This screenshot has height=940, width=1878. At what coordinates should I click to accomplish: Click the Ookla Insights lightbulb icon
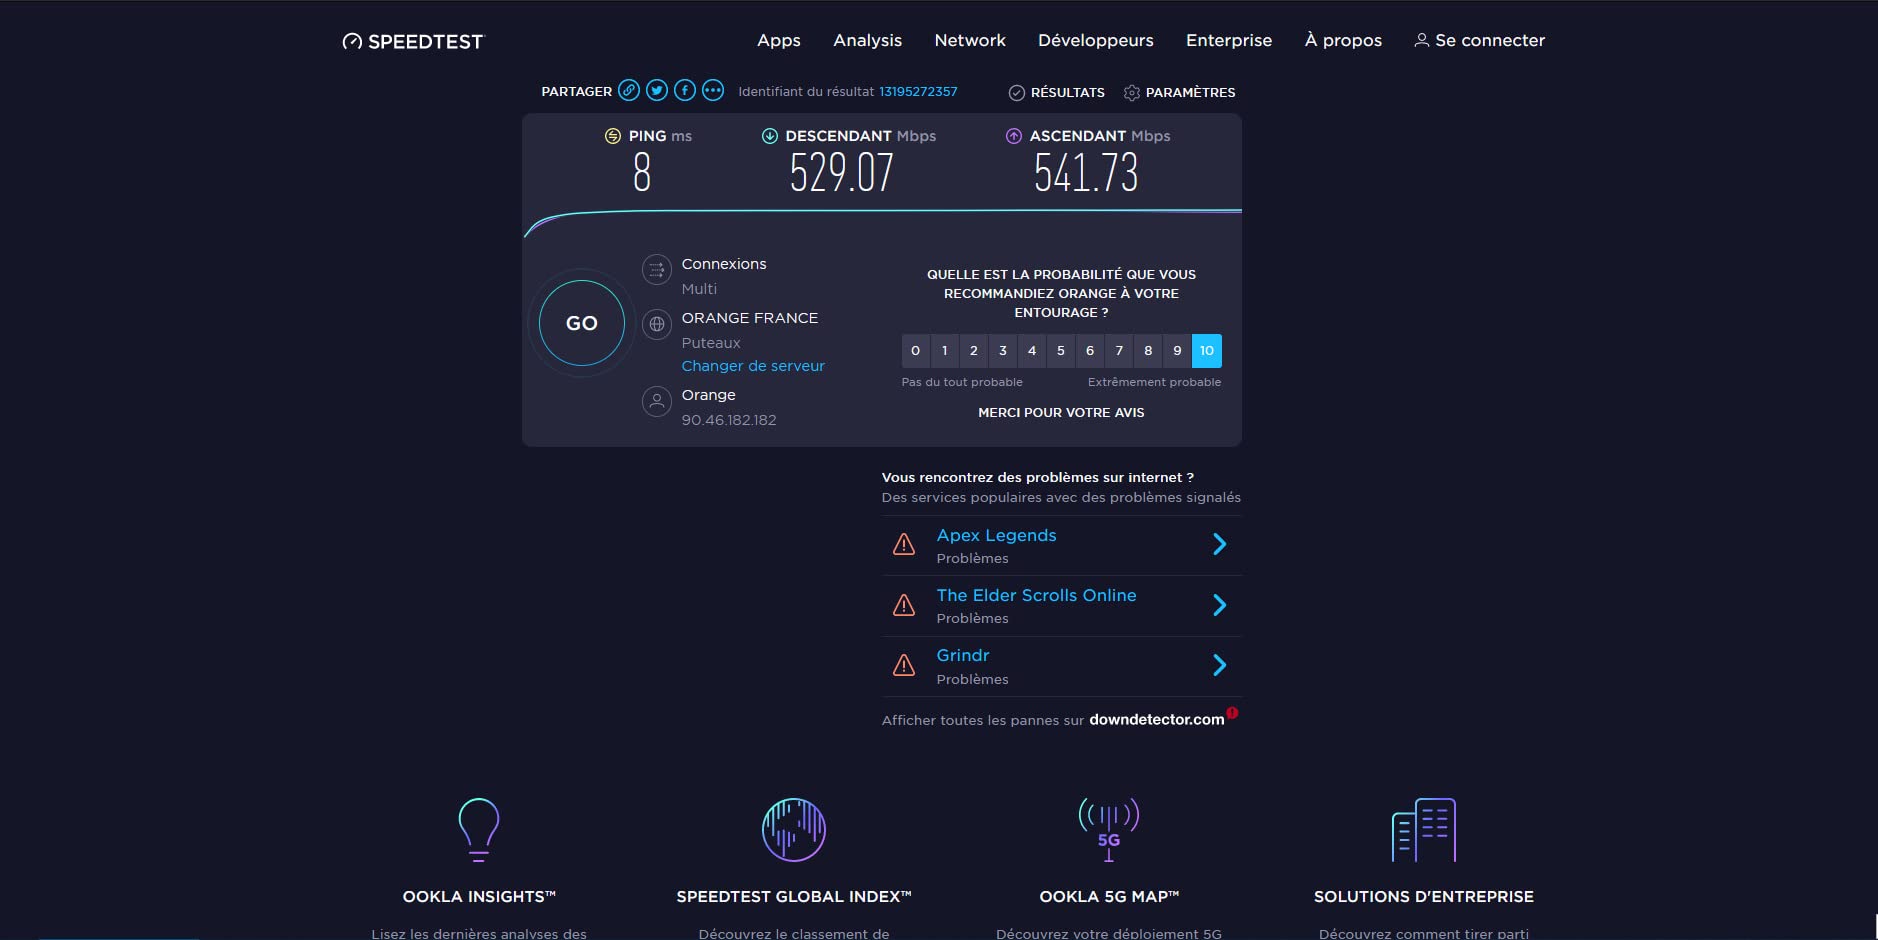[x=478, y=829]
